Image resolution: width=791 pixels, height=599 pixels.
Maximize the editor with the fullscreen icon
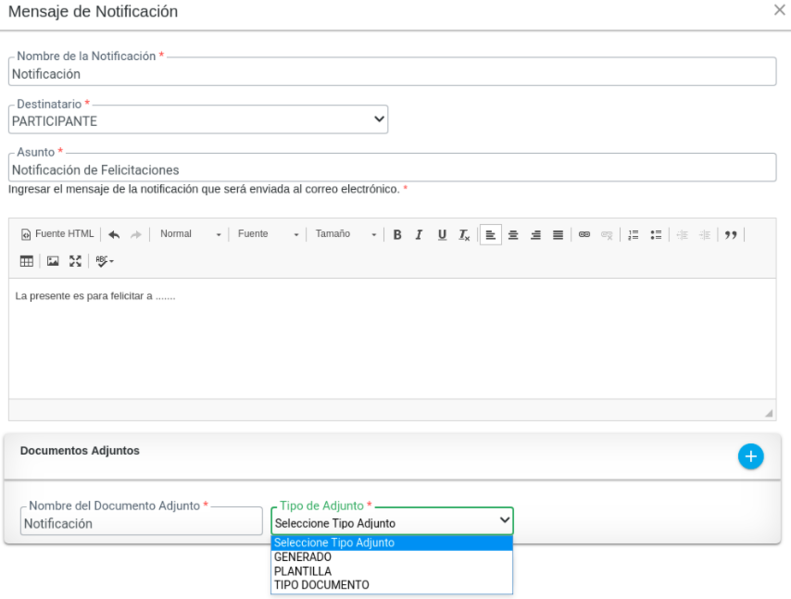click(75, 261)
